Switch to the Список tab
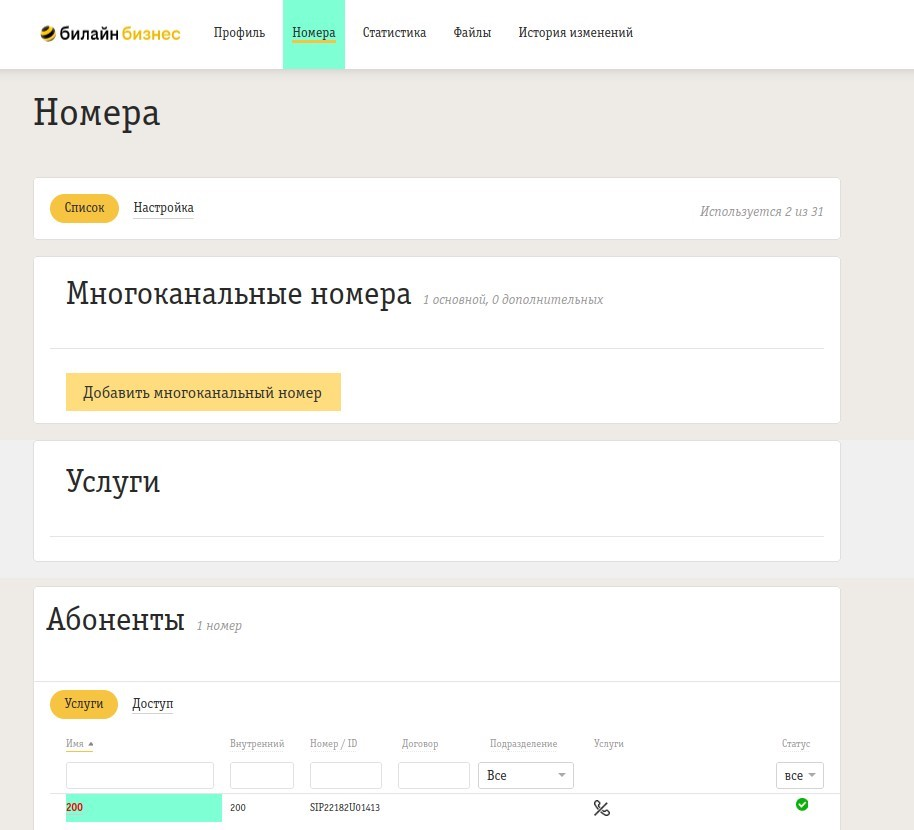914x830 pixels. [x=85, y=208]
